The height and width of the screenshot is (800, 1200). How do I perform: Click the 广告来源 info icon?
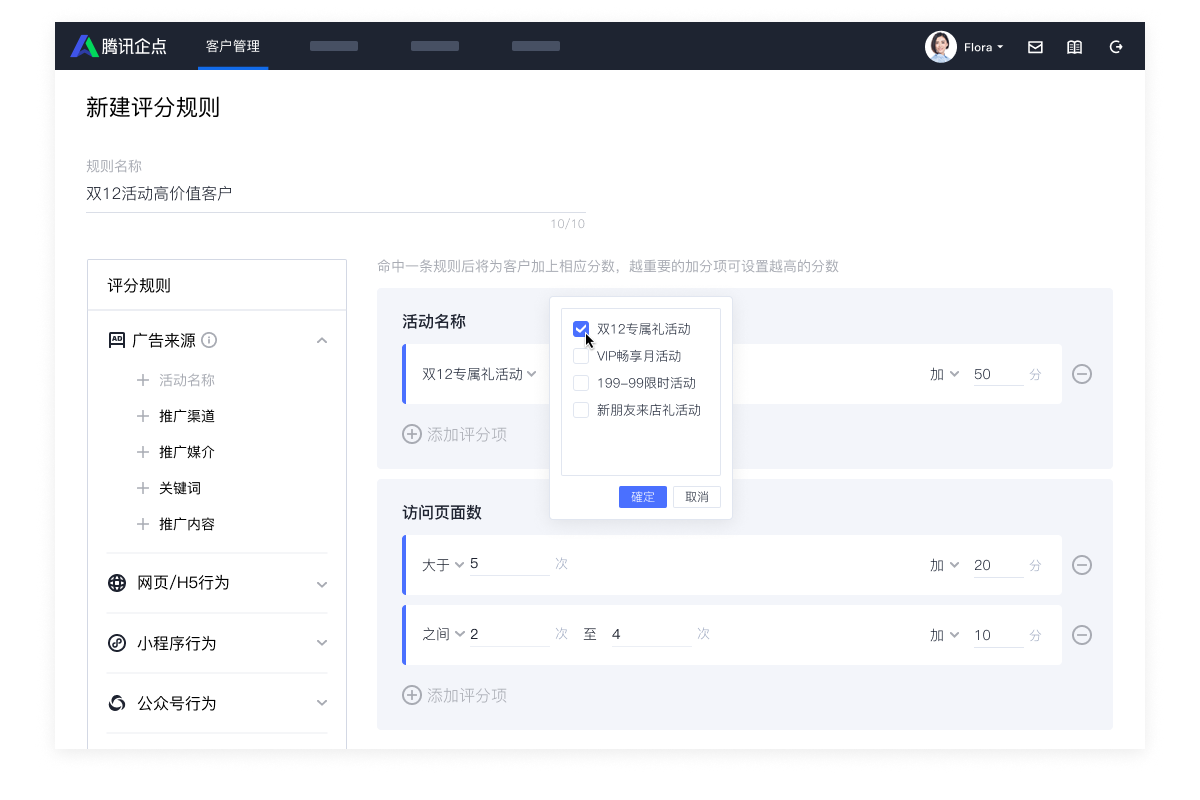pyautogui.click(x=209, y=340)
